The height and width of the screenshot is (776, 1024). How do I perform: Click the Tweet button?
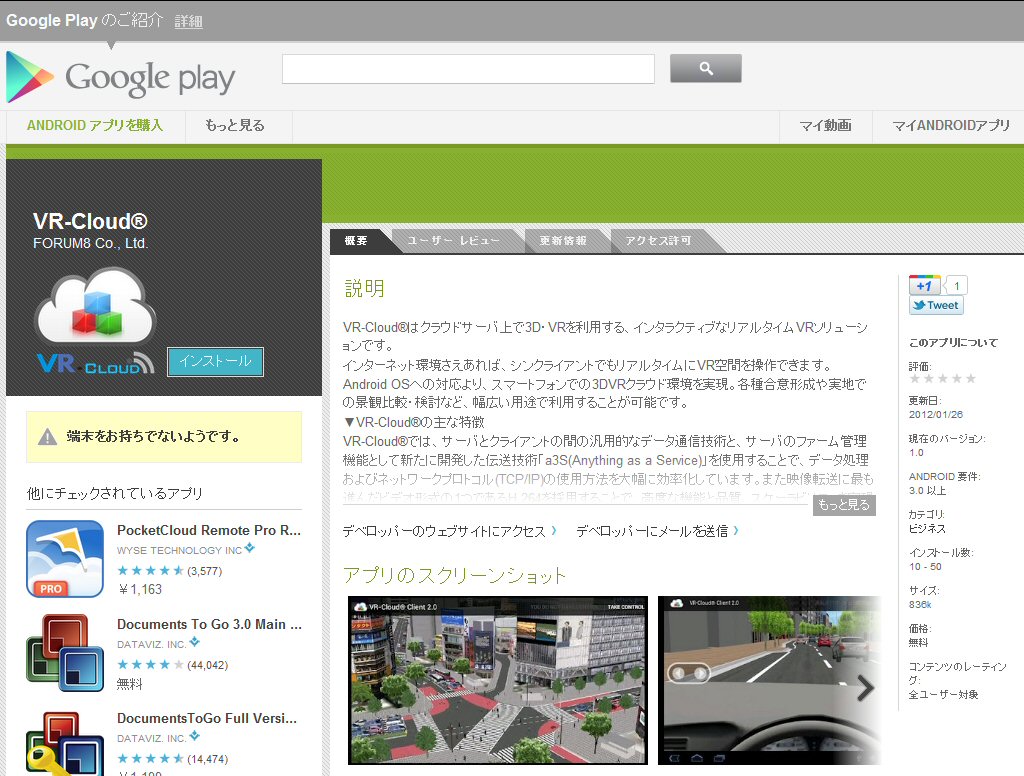click(936, 305)
